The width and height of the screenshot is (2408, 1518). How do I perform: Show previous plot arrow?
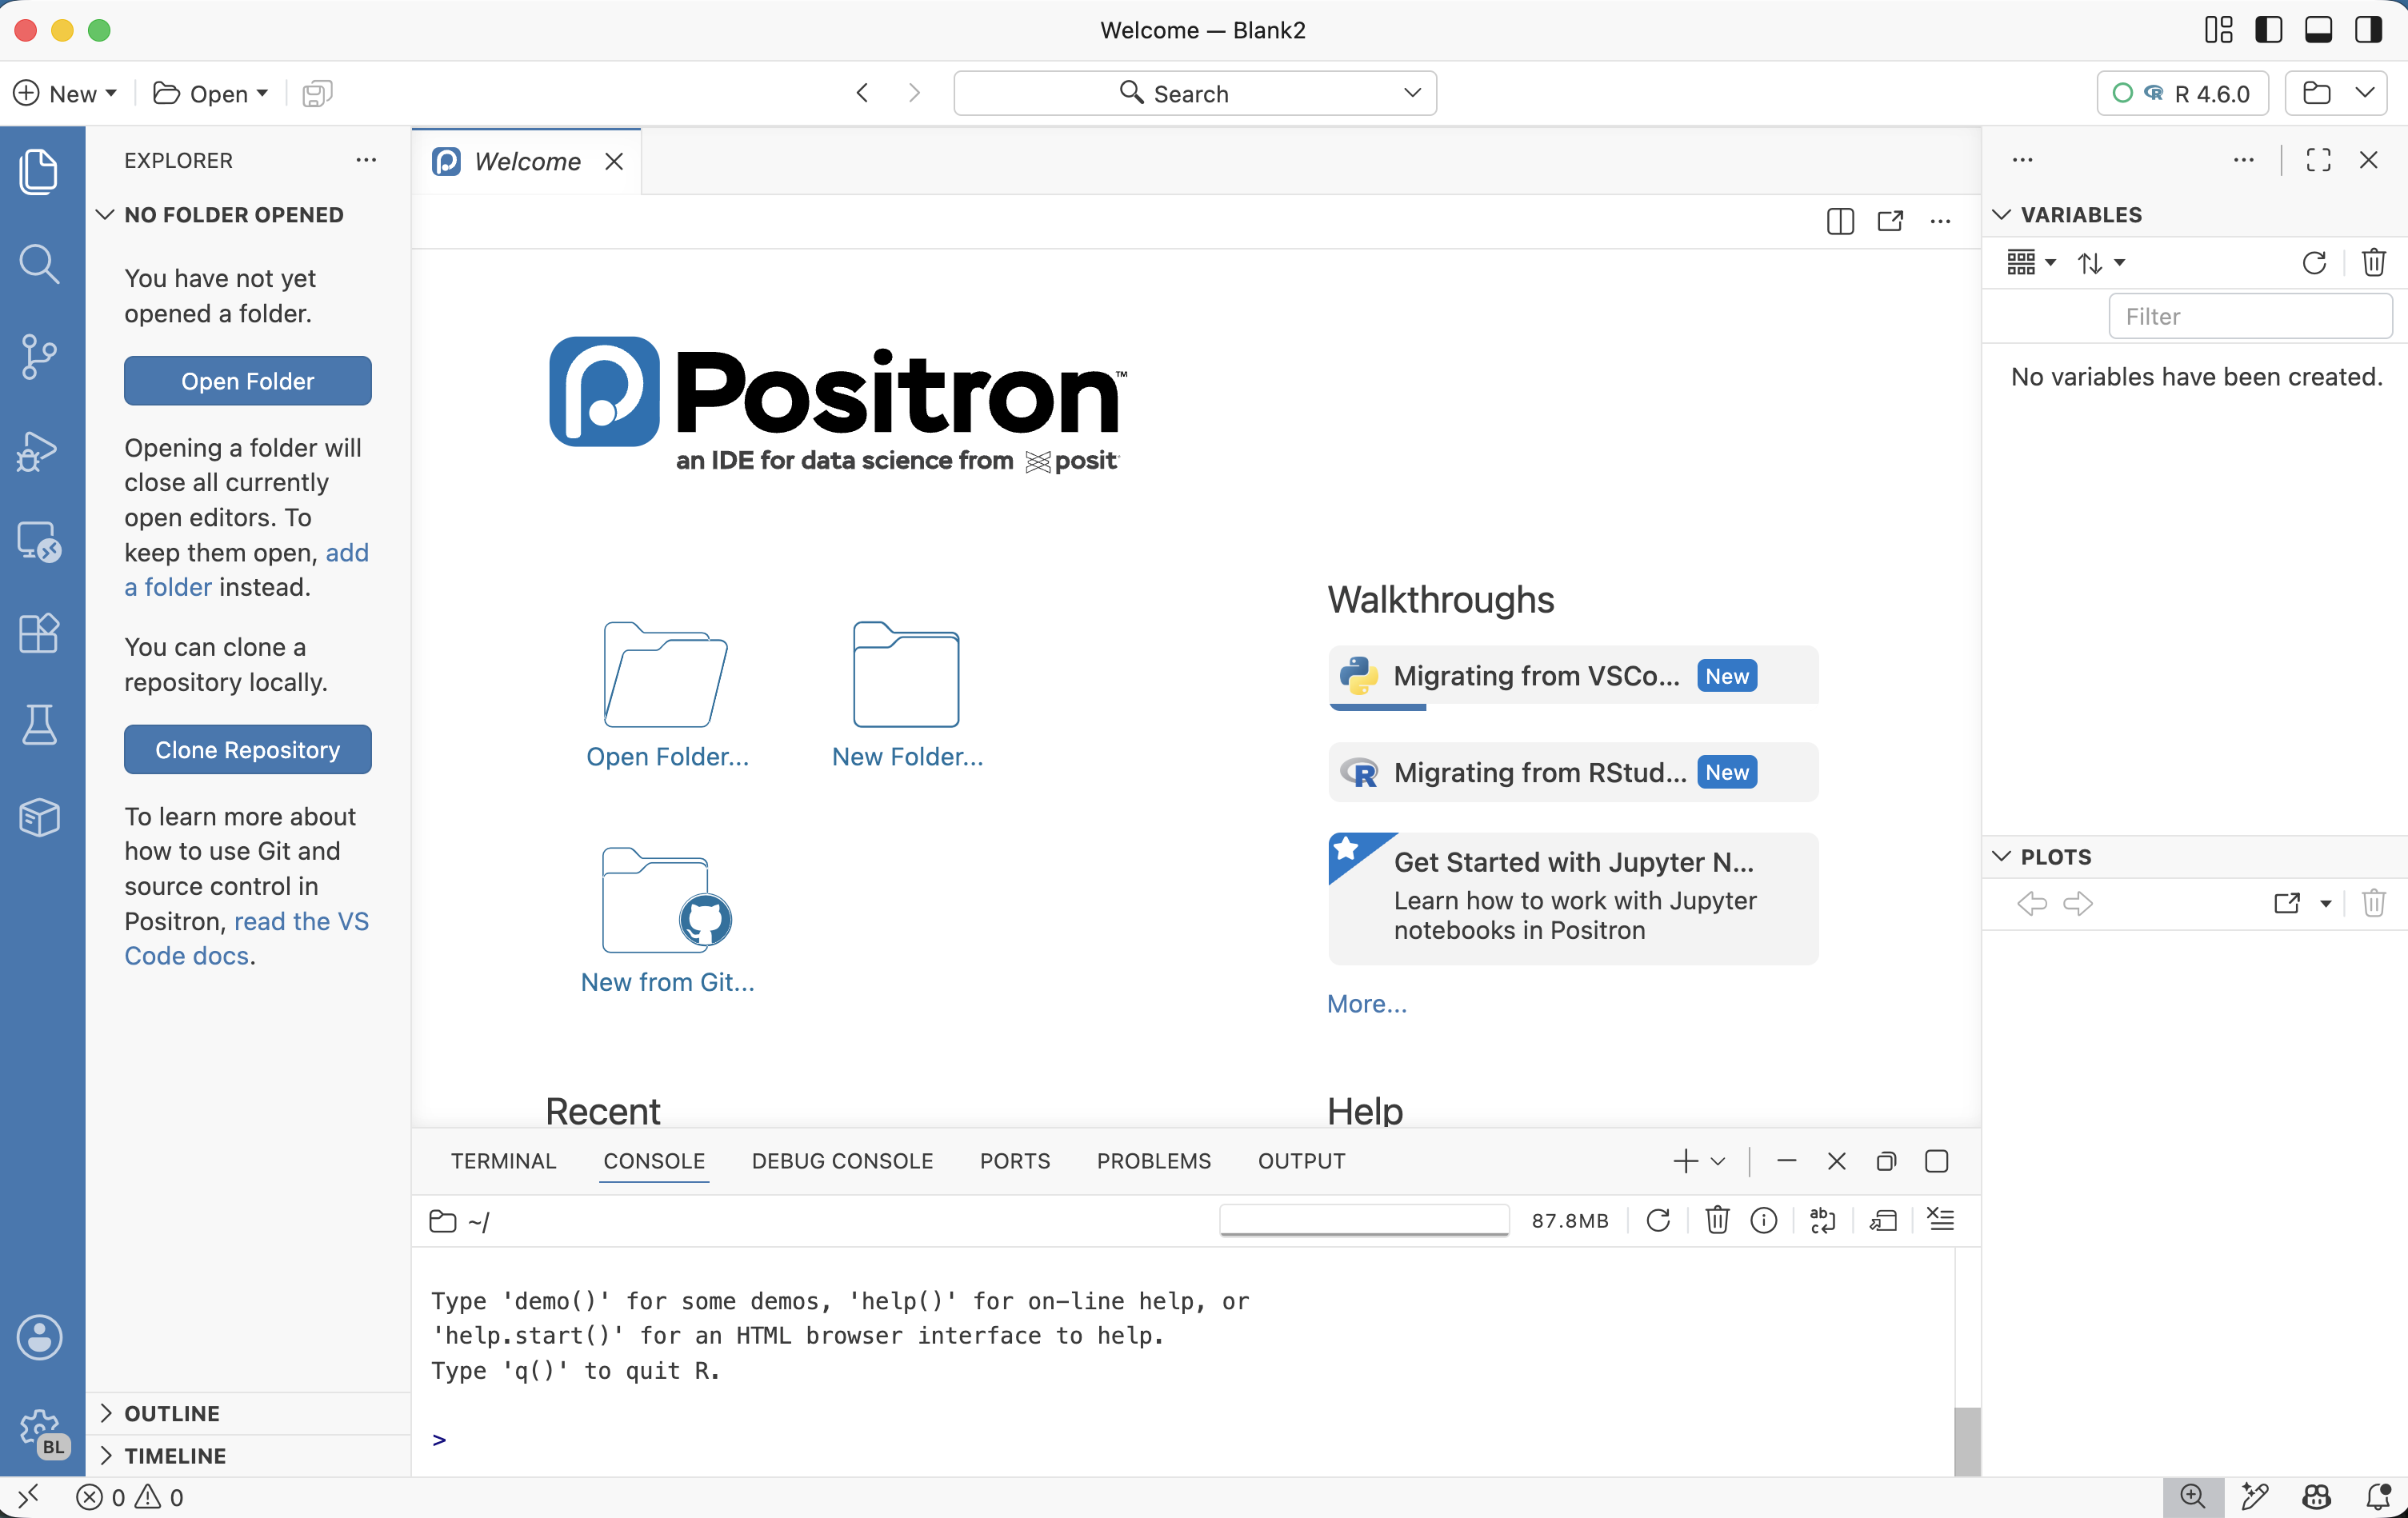(x=2031, y=903)
